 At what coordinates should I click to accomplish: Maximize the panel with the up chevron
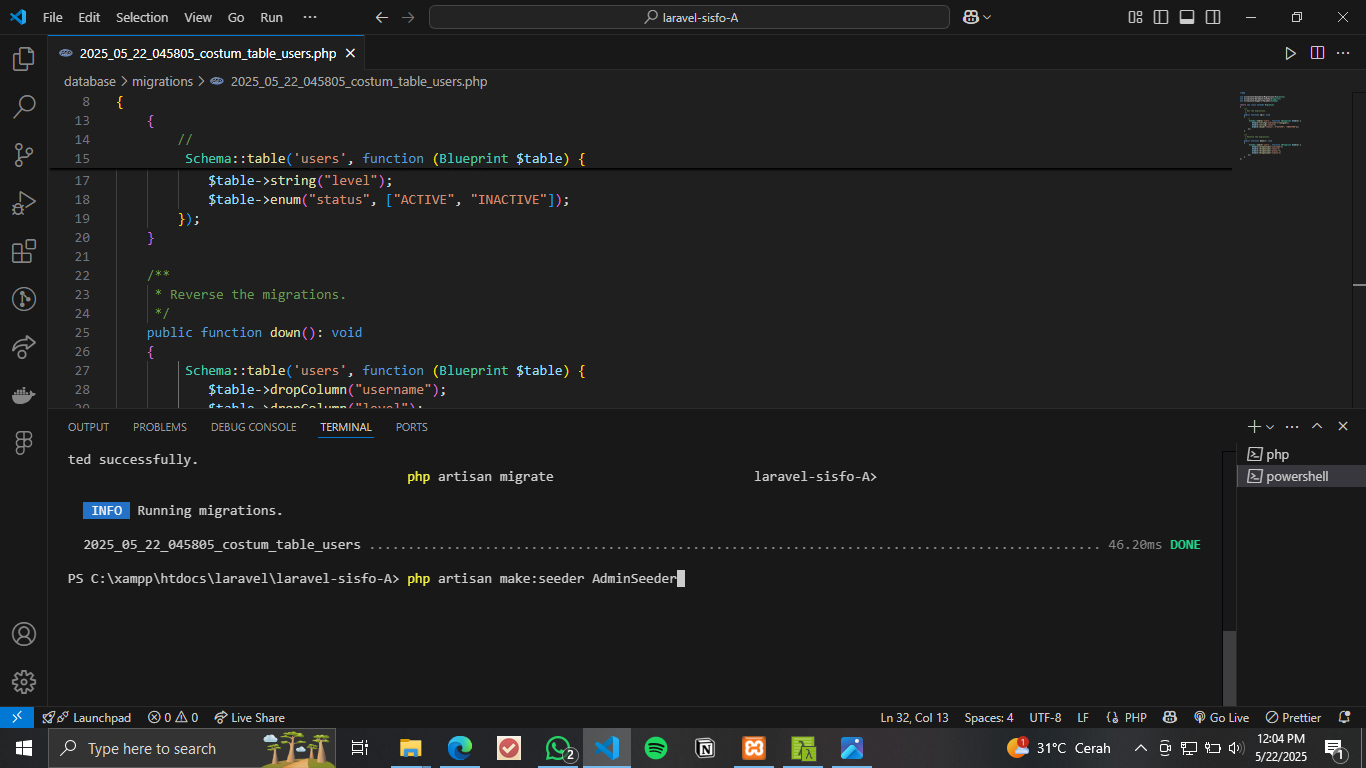point(1317,427)
